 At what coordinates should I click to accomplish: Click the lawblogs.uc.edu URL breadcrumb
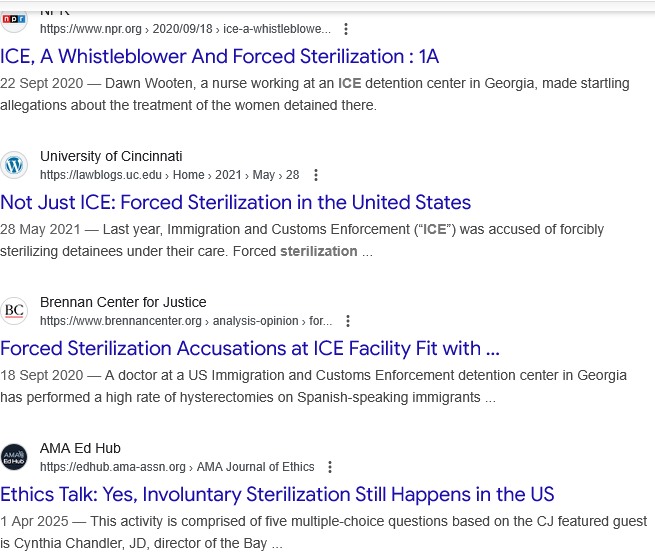[x=170, y=175]
